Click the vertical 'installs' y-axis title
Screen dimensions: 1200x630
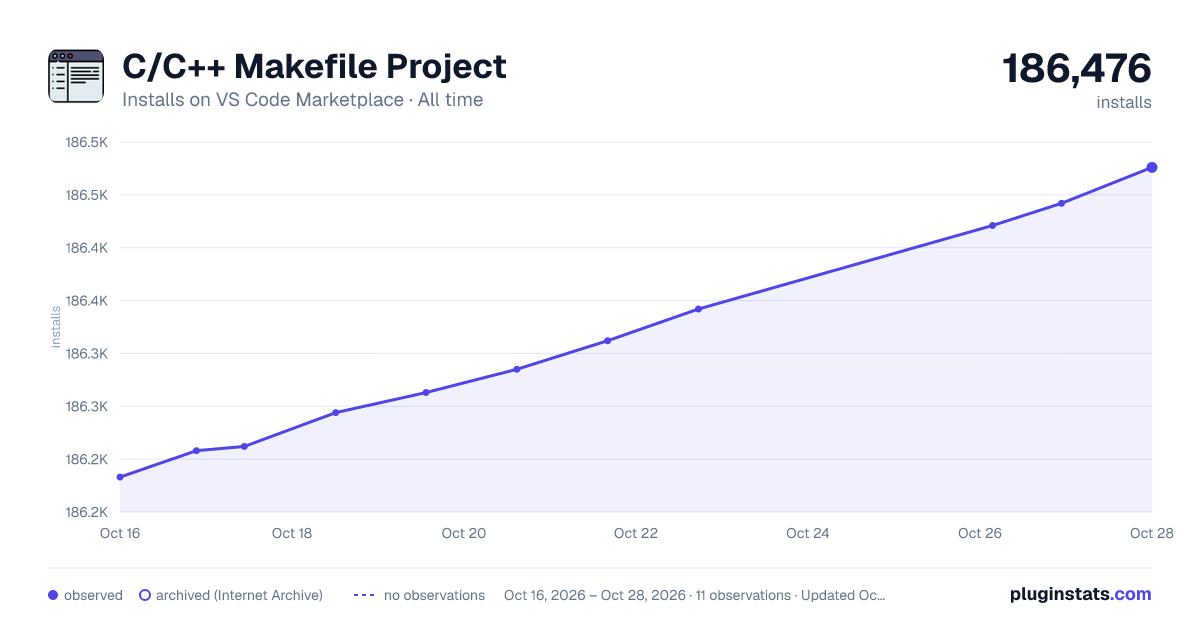coord(57,327)
